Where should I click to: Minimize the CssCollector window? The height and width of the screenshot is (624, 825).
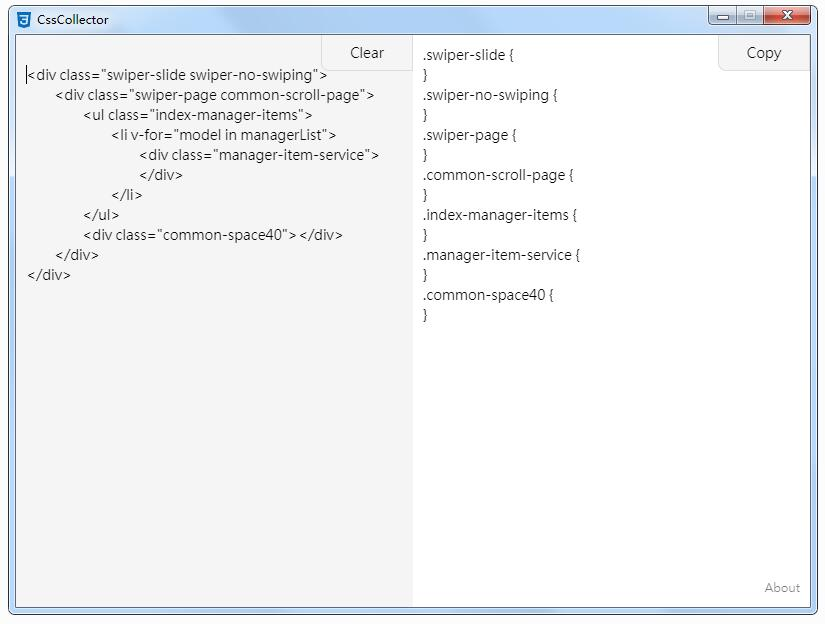[x=723, y=16]
